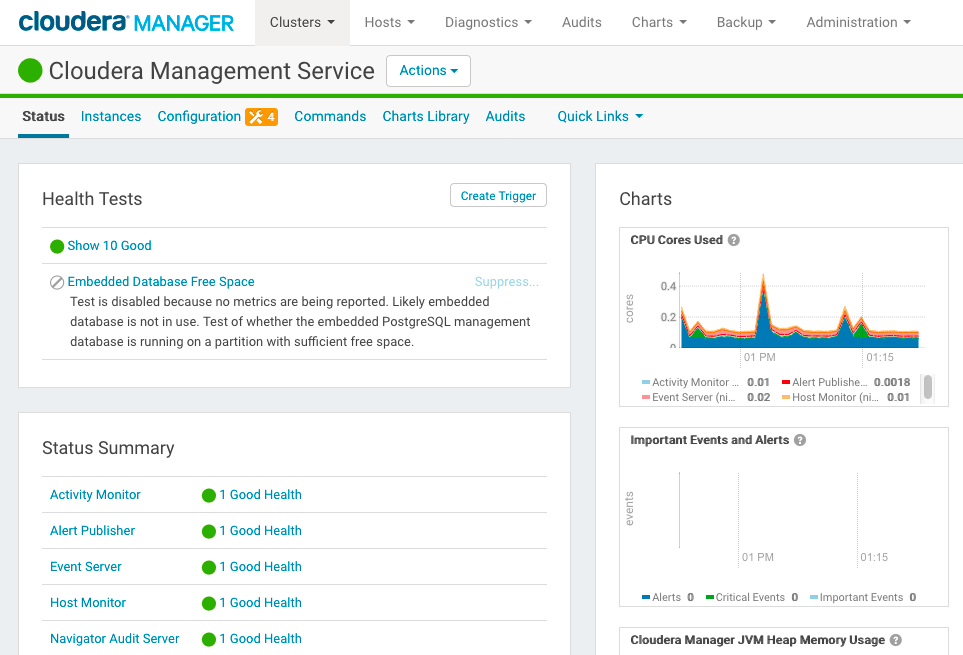This screenshot has width=963, height=655.
Task: Click the Important Events and Alerts chart title
Action: tap(709, 440)
